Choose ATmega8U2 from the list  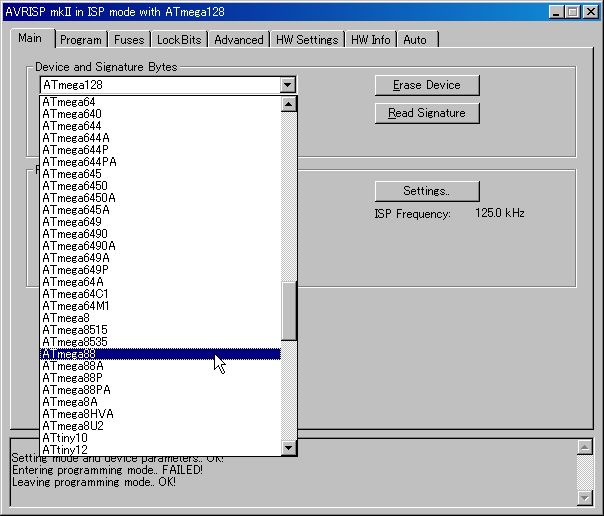click(73, 426)
